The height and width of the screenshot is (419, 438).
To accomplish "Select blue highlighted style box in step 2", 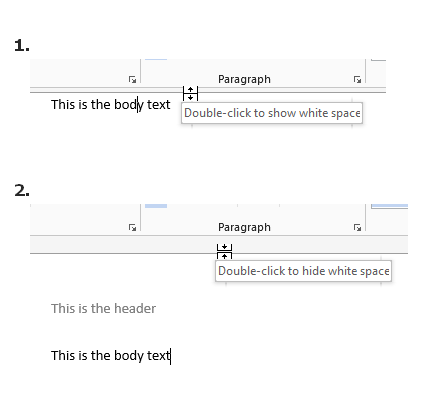I will [390, 206].
